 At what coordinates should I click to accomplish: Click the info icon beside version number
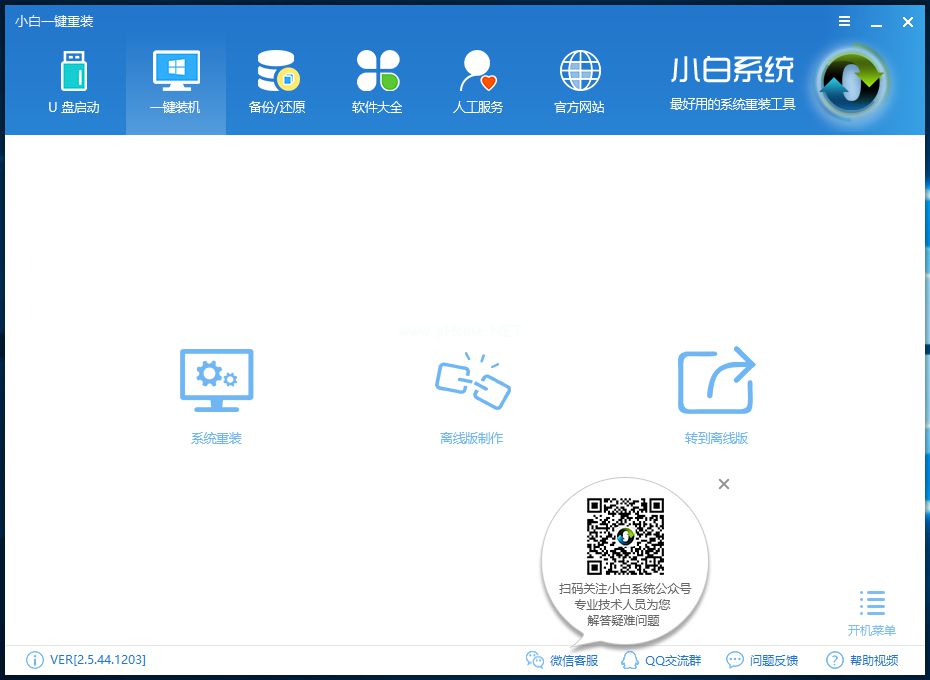(33, 660)
